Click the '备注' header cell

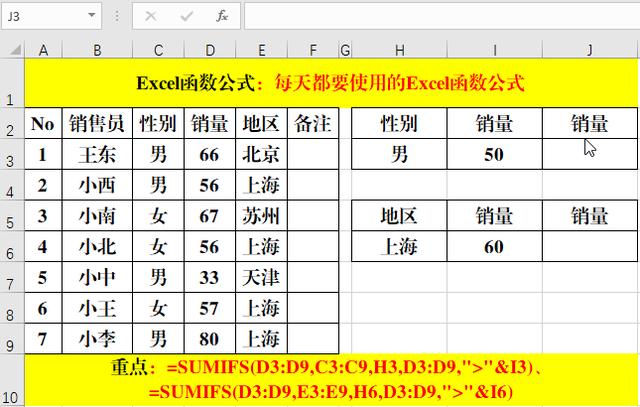coord(313,123)
